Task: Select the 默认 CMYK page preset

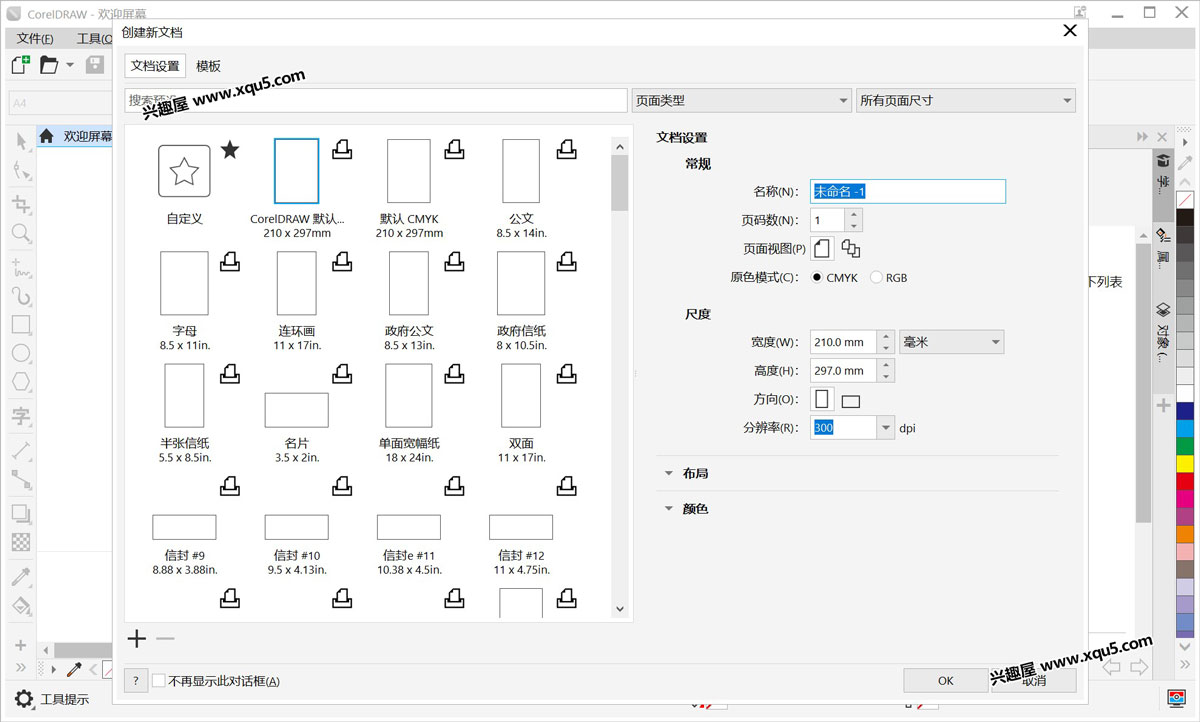Action: 409,171
